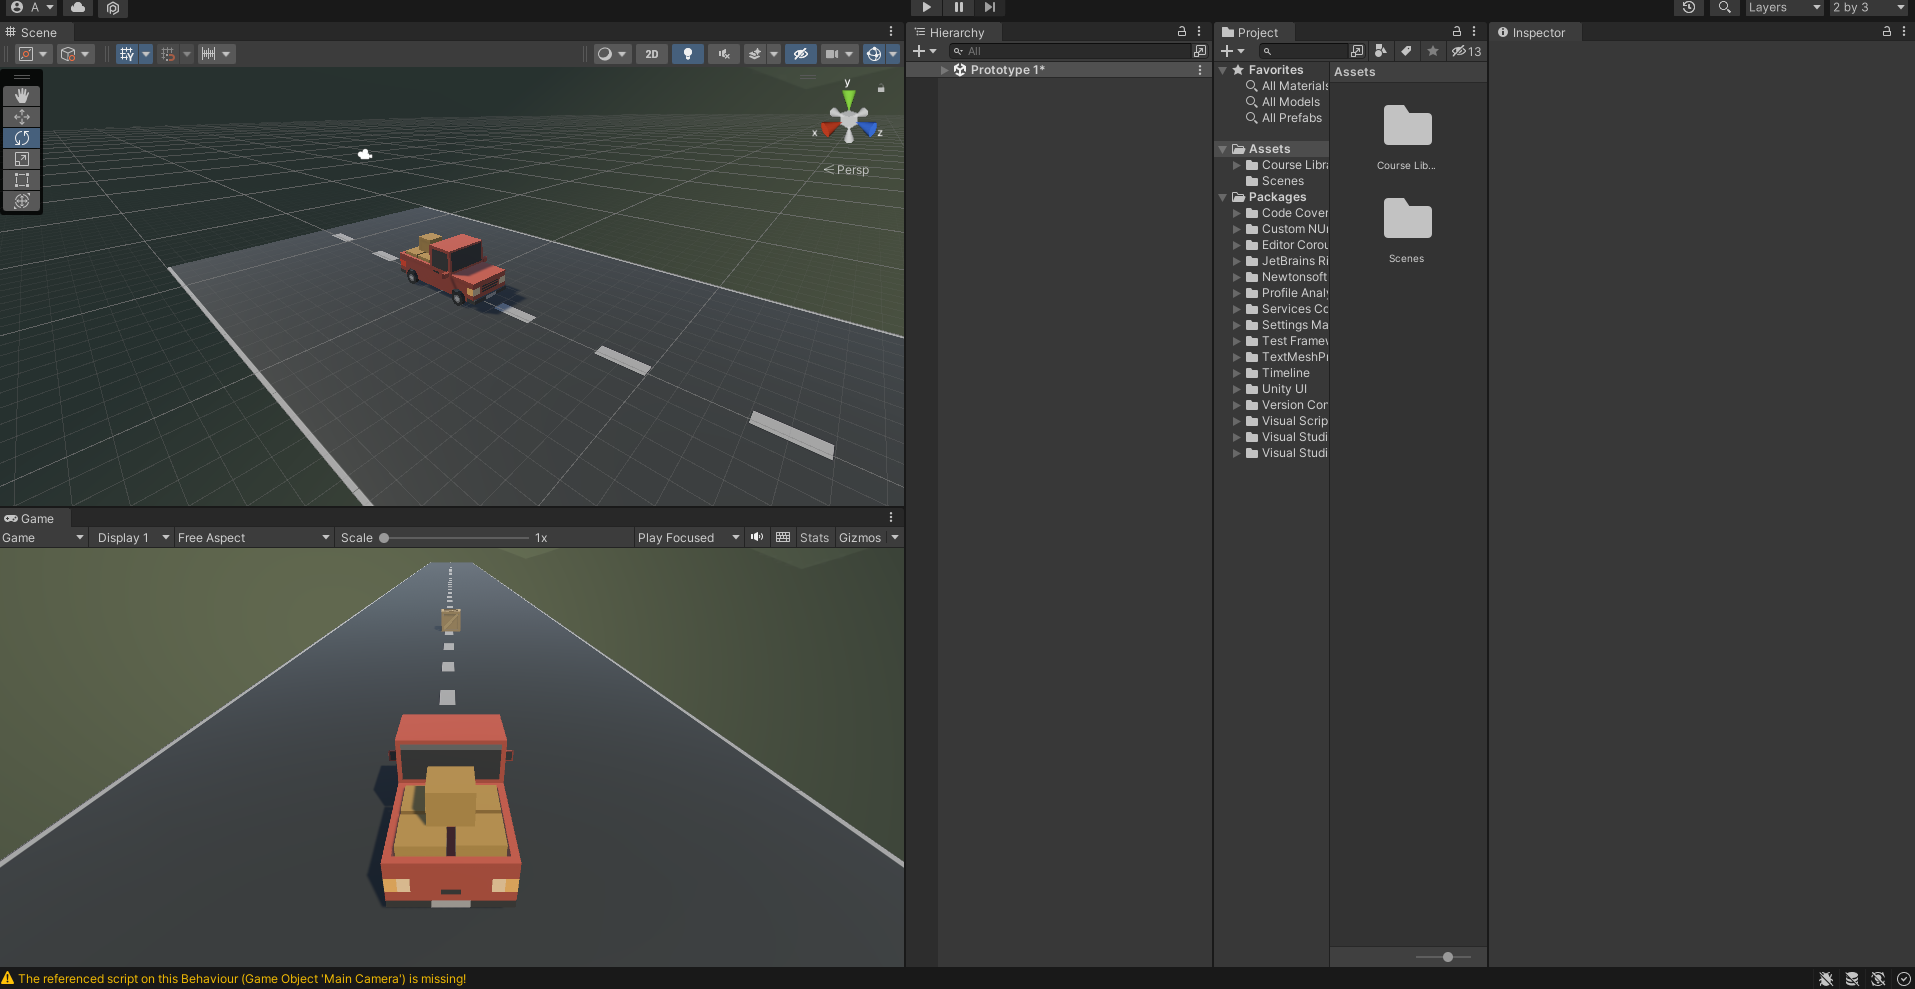Select the Hand view tool
Screen dimensions: 1915x989
click(22, 96)
